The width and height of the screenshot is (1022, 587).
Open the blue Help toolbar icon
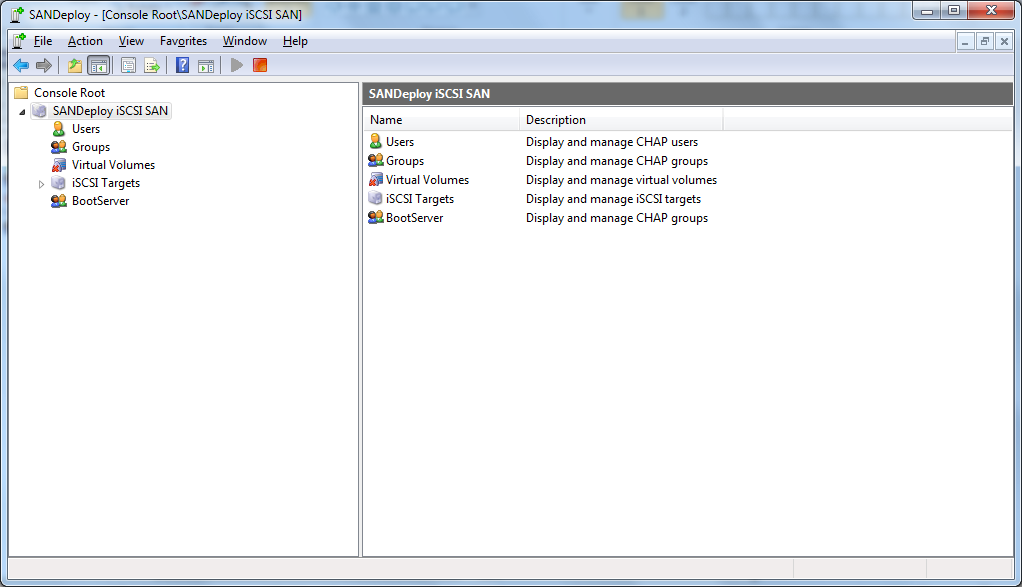click(x=182, y=65)
